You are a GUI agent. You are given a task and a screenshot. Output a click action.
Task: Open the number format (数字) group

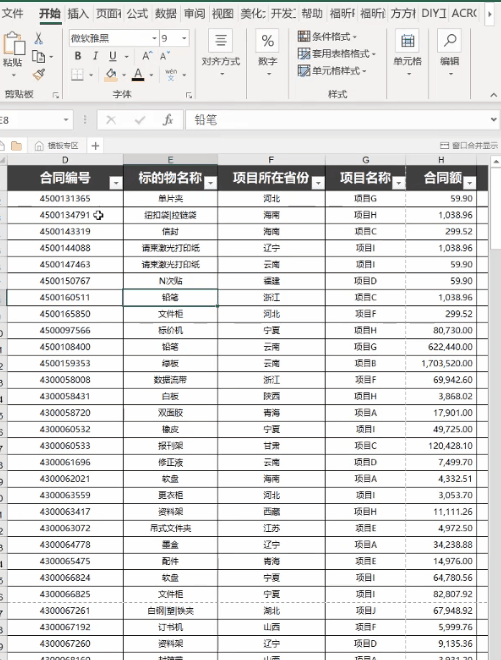(268, 53)
